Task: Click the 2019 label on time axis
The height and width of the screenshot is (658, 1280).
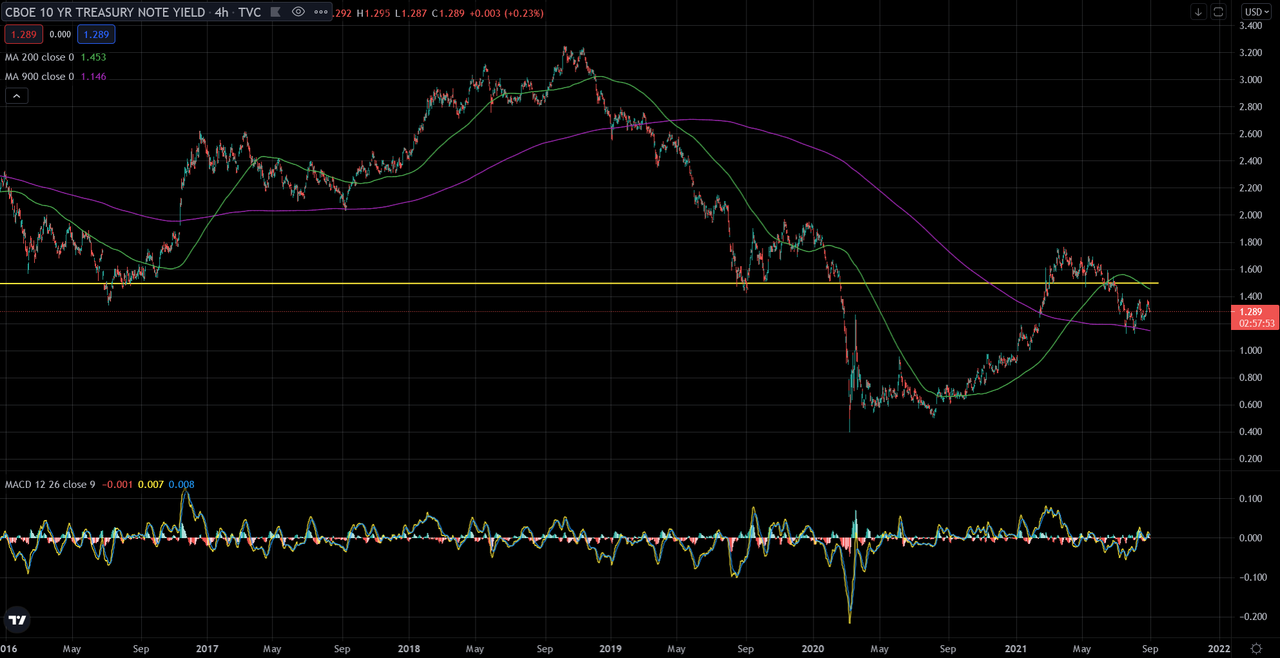Action: (x=610, y=648)
